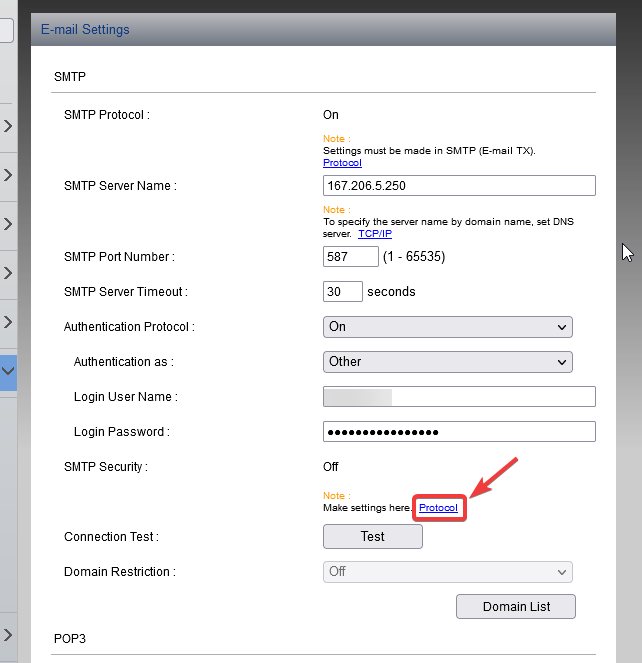
Task: Select the SMTP Server Timeout seconds field
Action: click(343, 292)
